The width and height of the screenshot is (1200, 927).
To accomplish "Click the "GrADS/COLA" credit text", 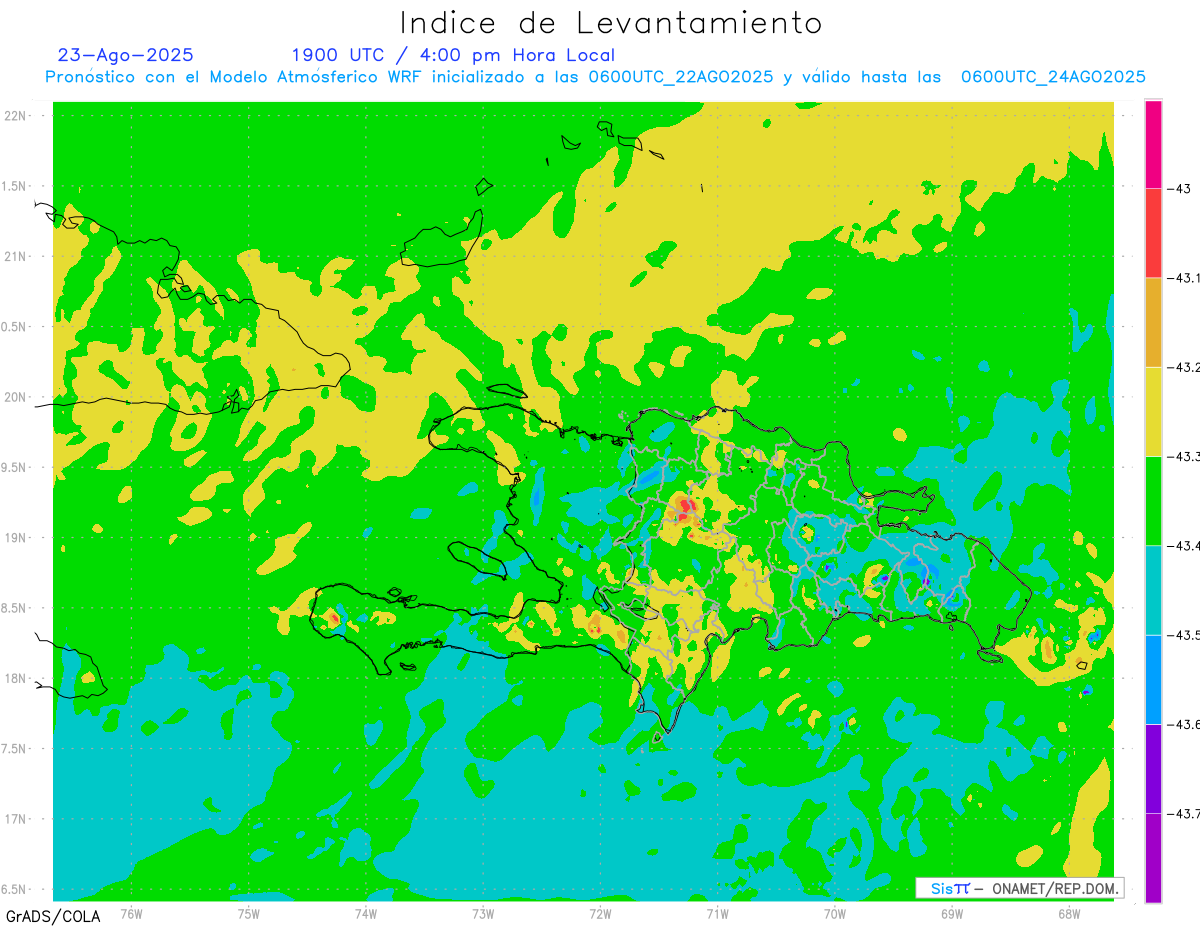I will [52, 916].
